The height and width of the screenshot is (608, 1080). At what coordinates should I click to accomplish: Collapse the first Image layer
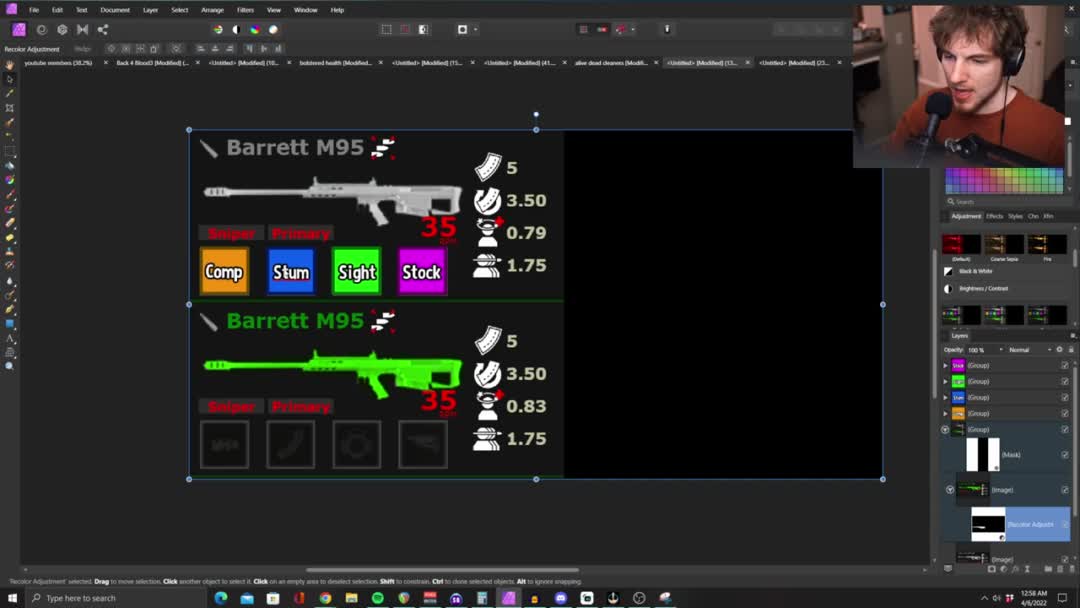[950, 490]
